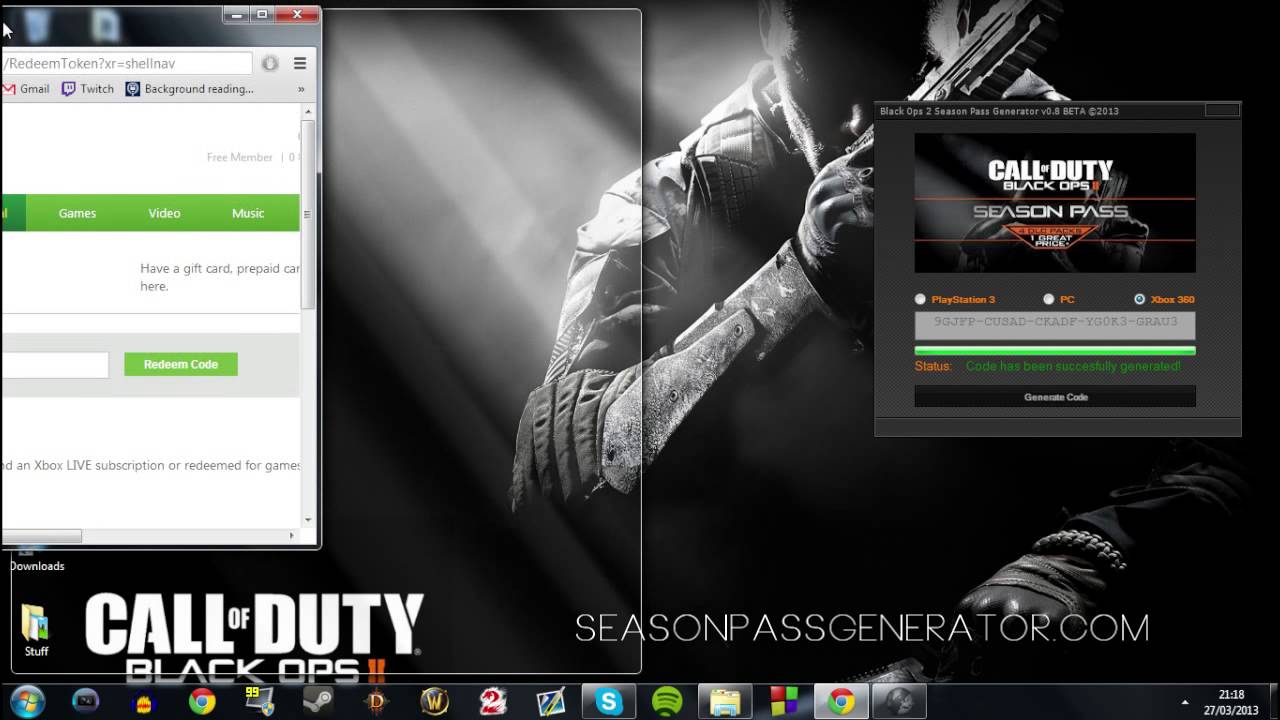This screenshot has height=720, width=1280.
Task: Select the PC platform radio button
Action: click(x=1048, y=299)
